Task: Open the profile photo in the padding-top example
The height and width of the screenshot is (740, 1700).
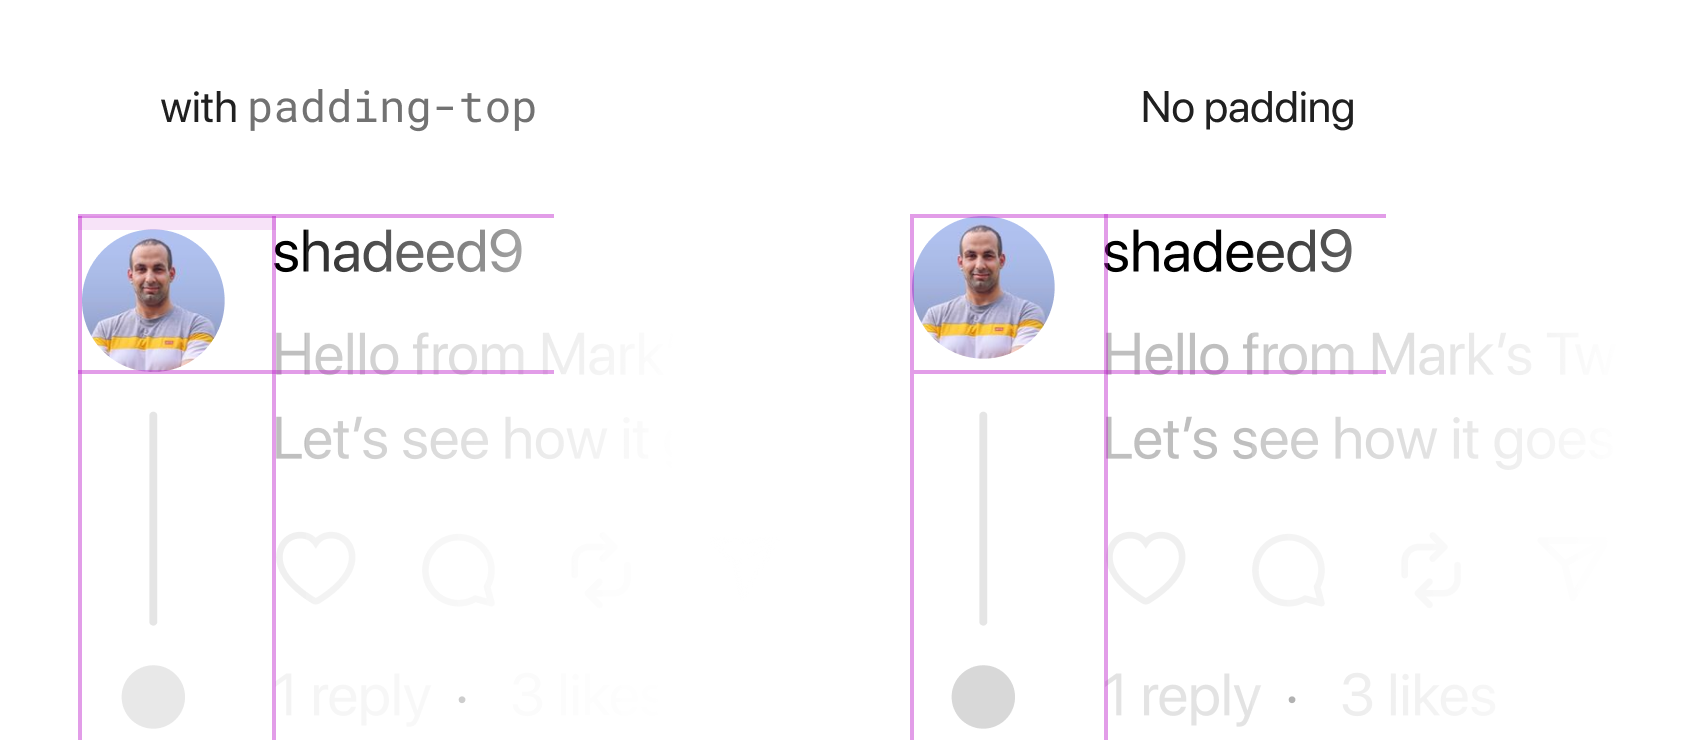Action: point(153,300)
